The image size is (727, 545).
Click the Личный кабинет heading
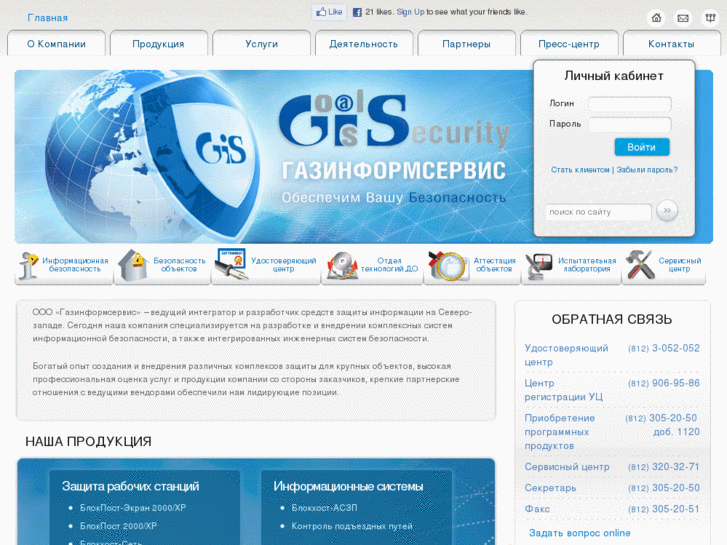[x=613, y=76]
